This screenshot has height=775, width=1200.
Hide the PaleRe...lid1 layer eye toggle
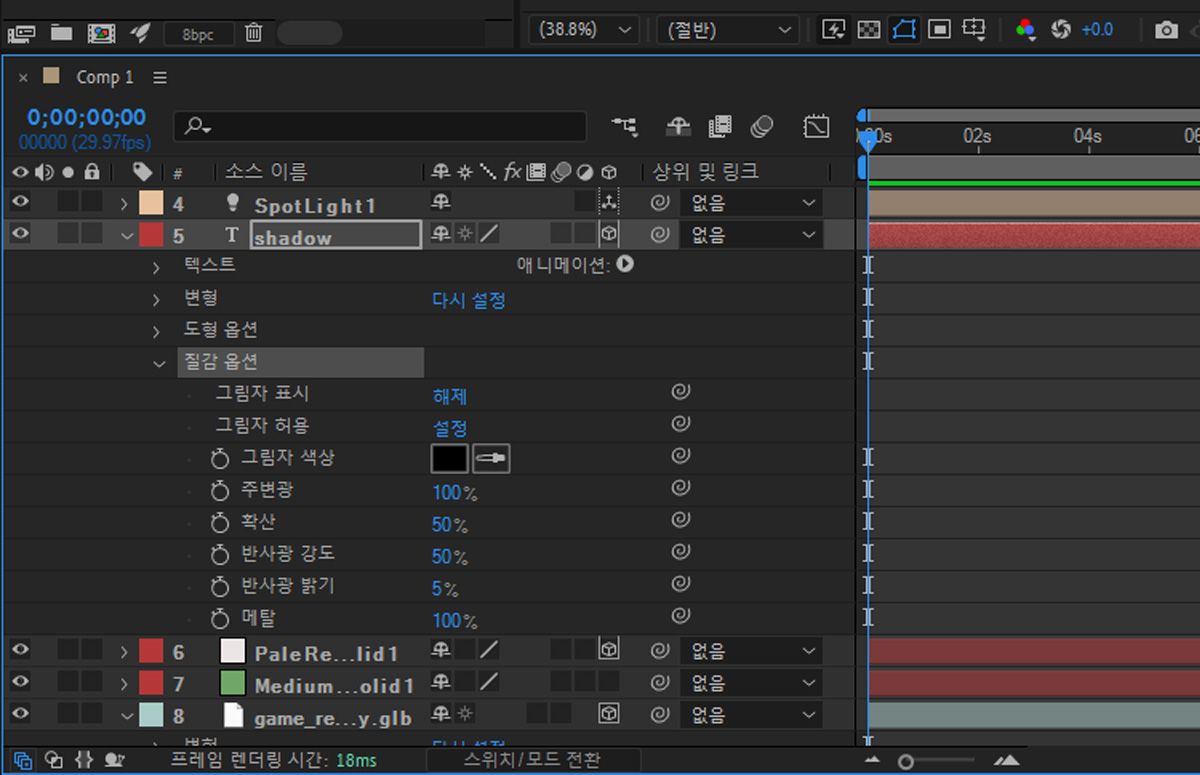20,651
